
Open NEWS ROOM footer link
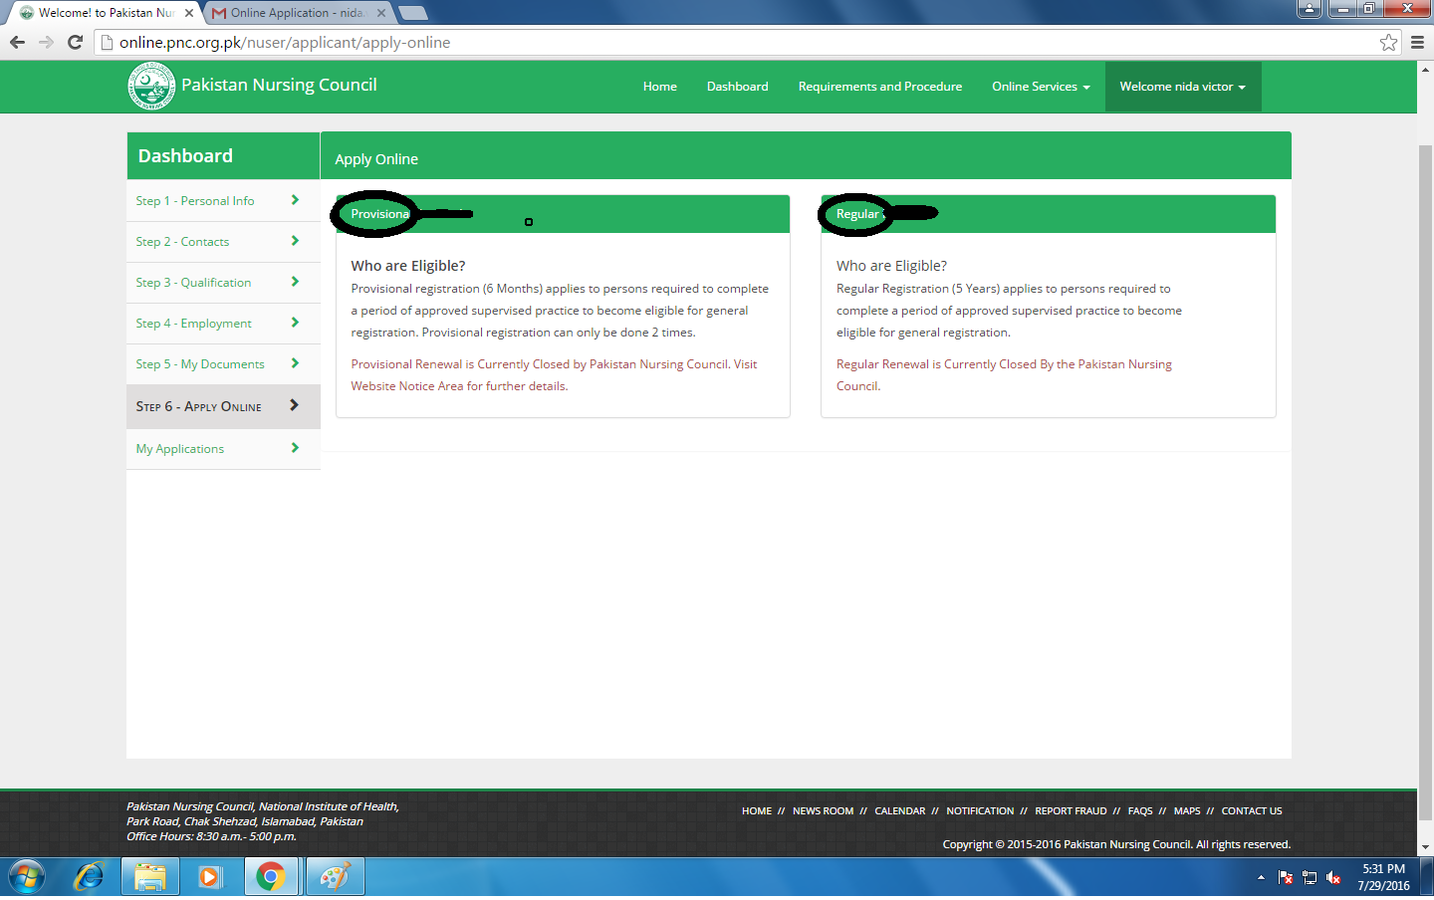coord(823,811)
